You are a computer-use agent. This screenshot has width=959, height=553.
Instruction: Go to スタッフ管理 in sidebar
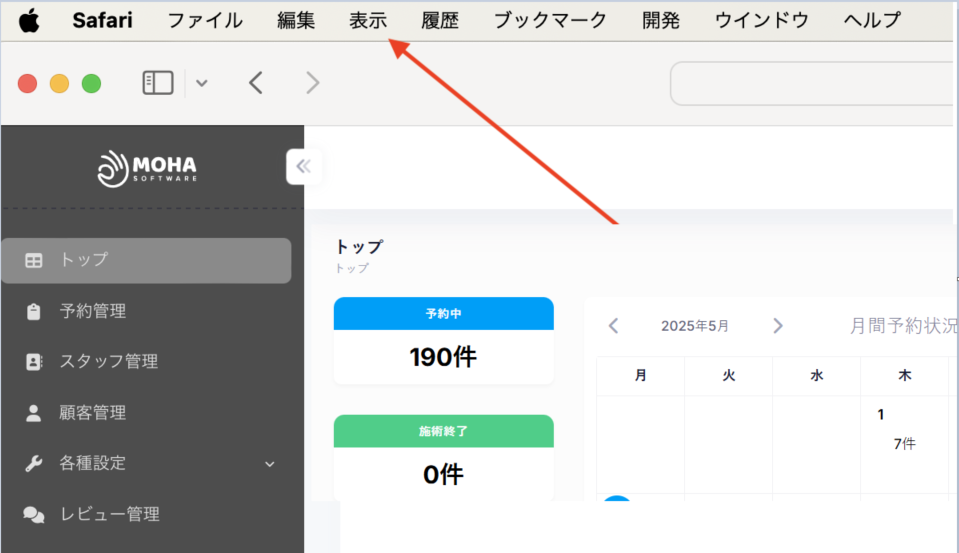[x=108, y=362]
